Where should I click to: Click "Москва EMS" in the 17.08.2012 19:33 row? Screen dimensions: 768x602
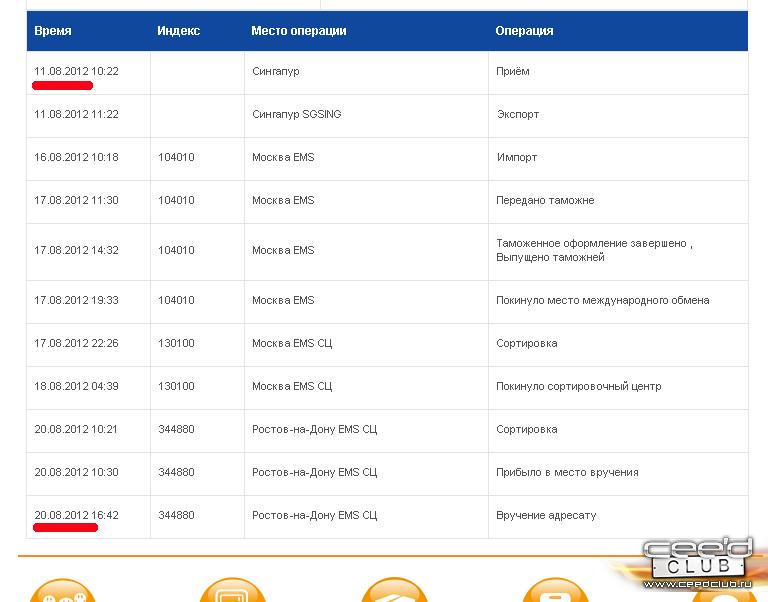pyautogui.click(x=283, y=300)
